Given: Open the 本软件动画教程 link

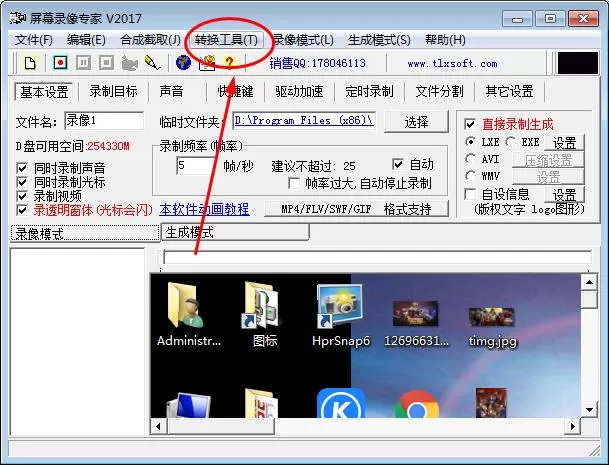Looking at the screenshot, I should pyautogui.click(x=204, y=209).
